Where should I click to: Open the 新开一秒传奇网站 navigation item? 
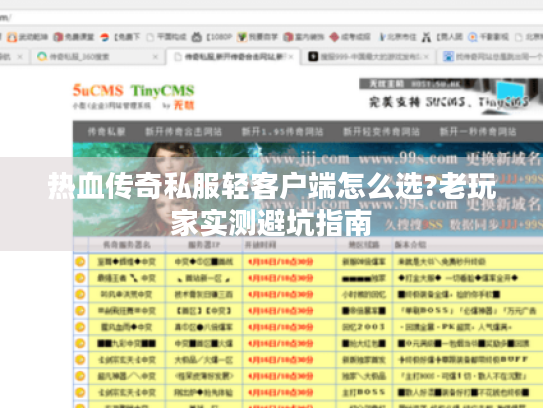pos(478,132)
